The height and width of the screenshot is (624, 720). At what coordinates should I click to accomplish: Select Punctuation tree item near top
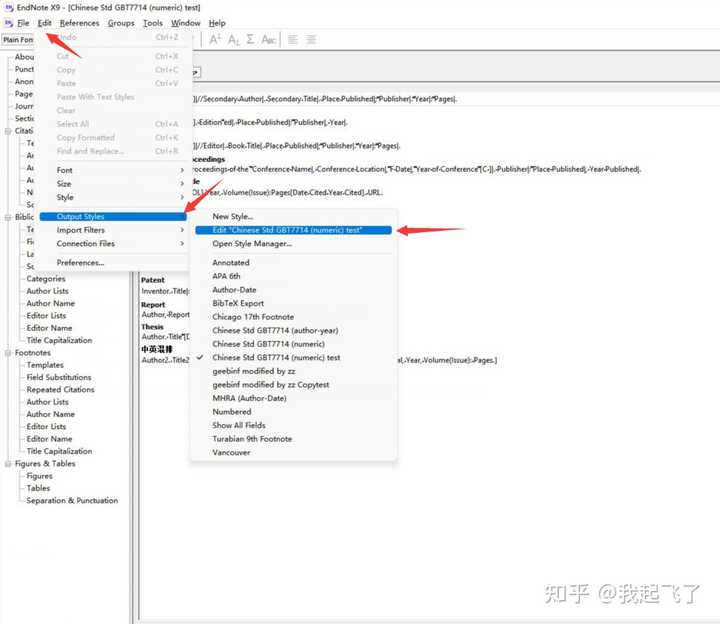(x=24, y=69)
